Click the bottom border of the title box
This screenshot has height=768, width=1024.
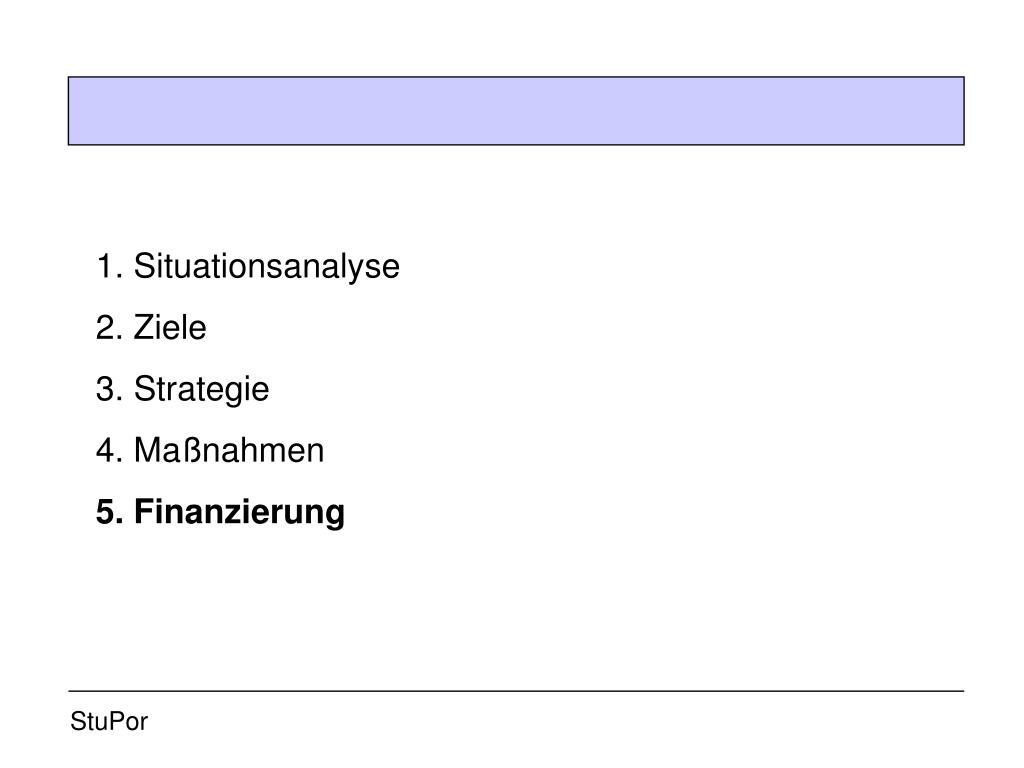516,145
